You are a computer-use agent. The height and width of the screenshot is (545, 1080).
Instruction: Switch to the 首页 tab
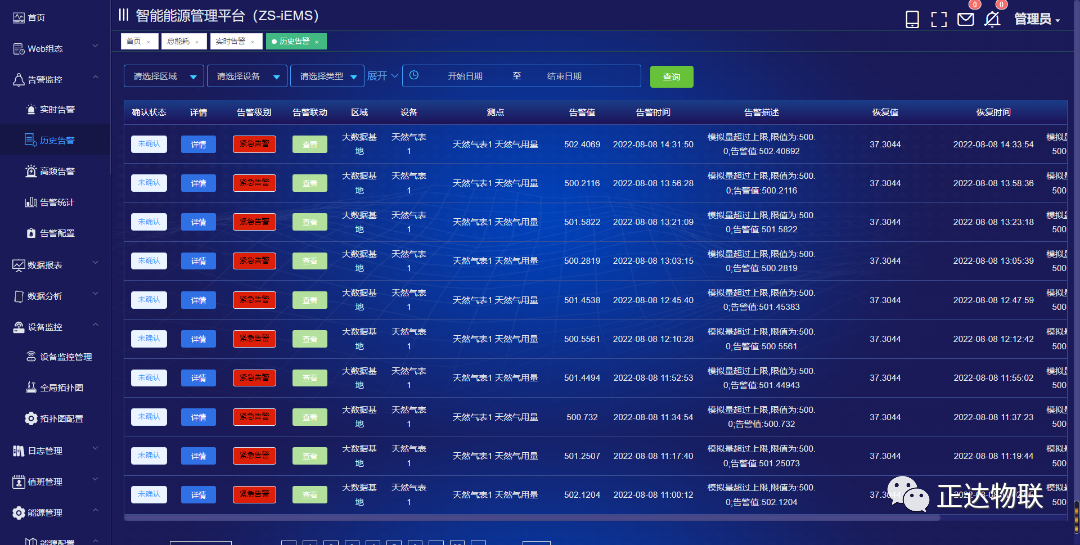tap(140, 41)
